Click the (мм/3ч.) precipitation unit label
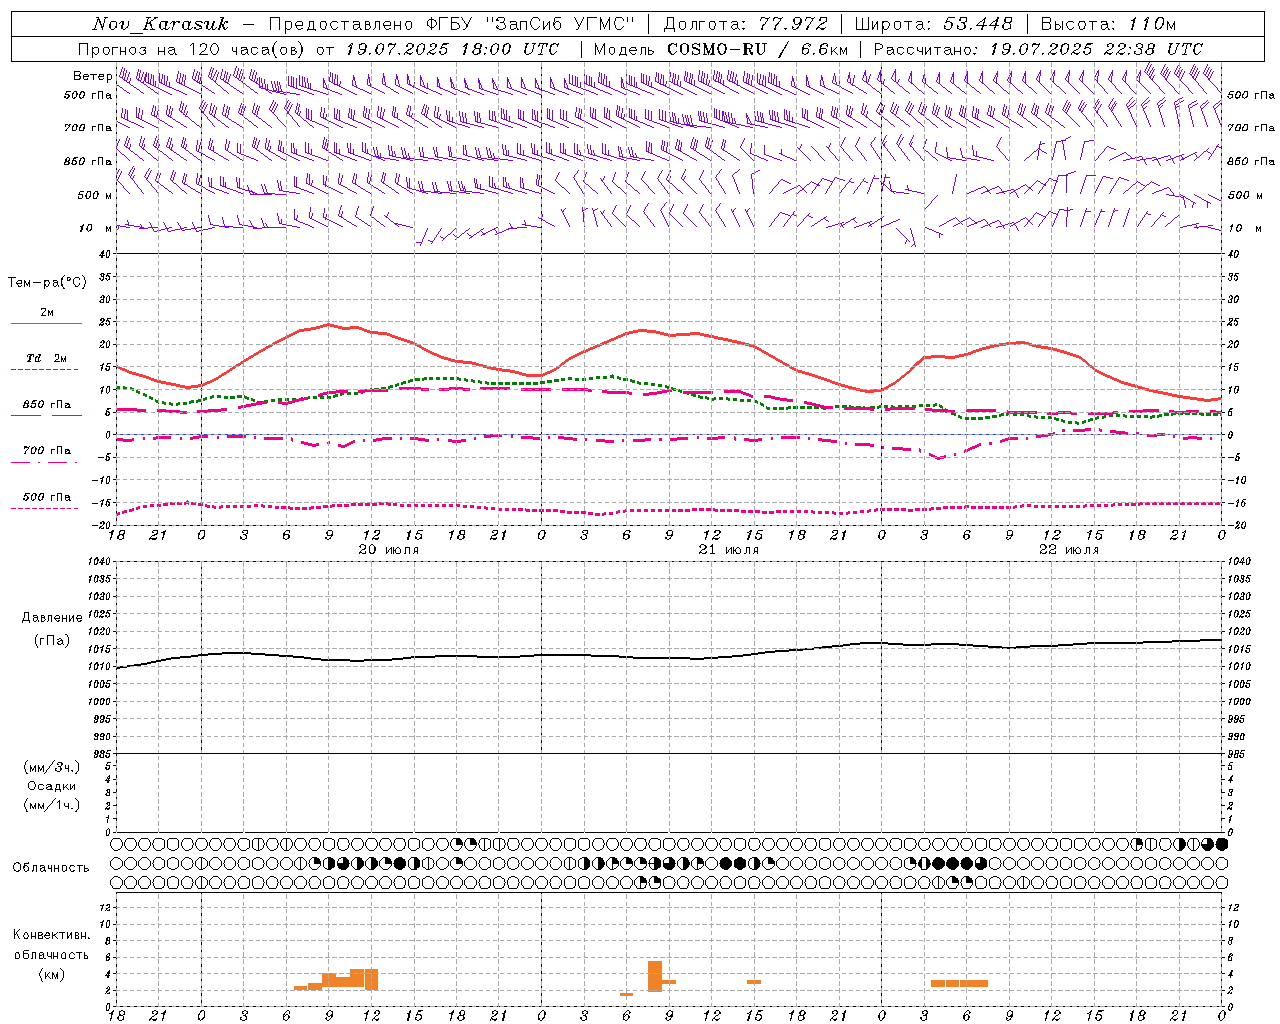Image resolution: width=1280 pixels, height=1024 pixels. point(52,767)
